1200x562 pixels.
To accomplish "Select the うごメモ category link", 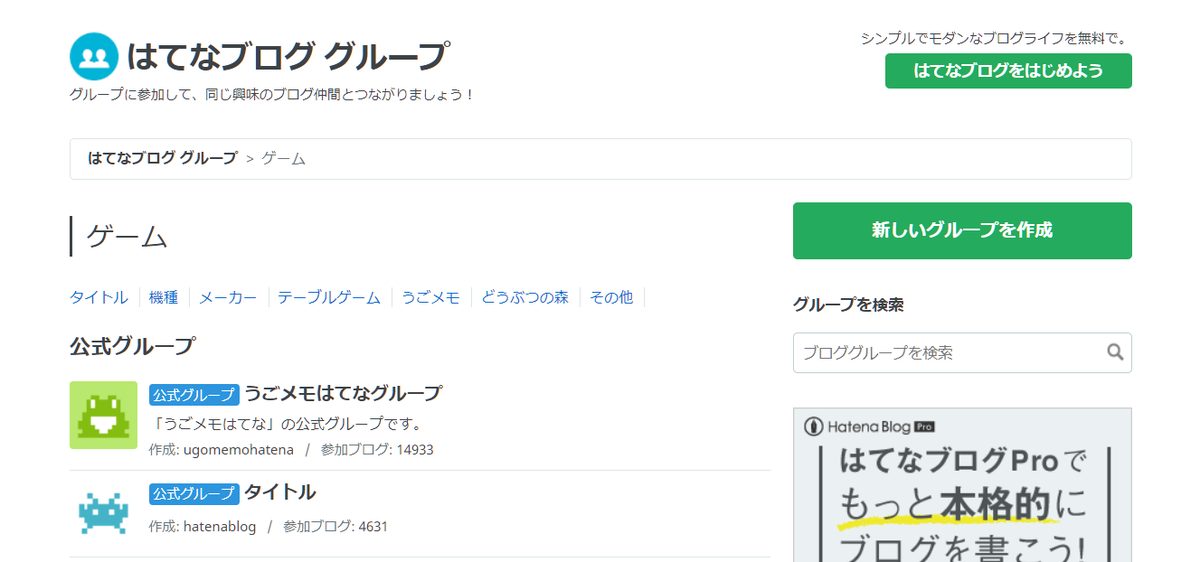I will point(431,297).
